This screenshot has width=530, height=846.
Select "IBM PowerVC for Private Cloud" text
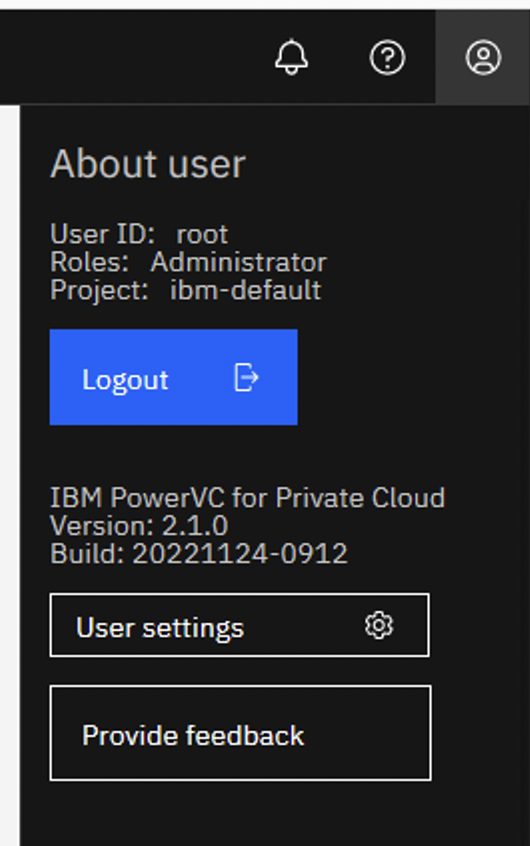point(247,497)
